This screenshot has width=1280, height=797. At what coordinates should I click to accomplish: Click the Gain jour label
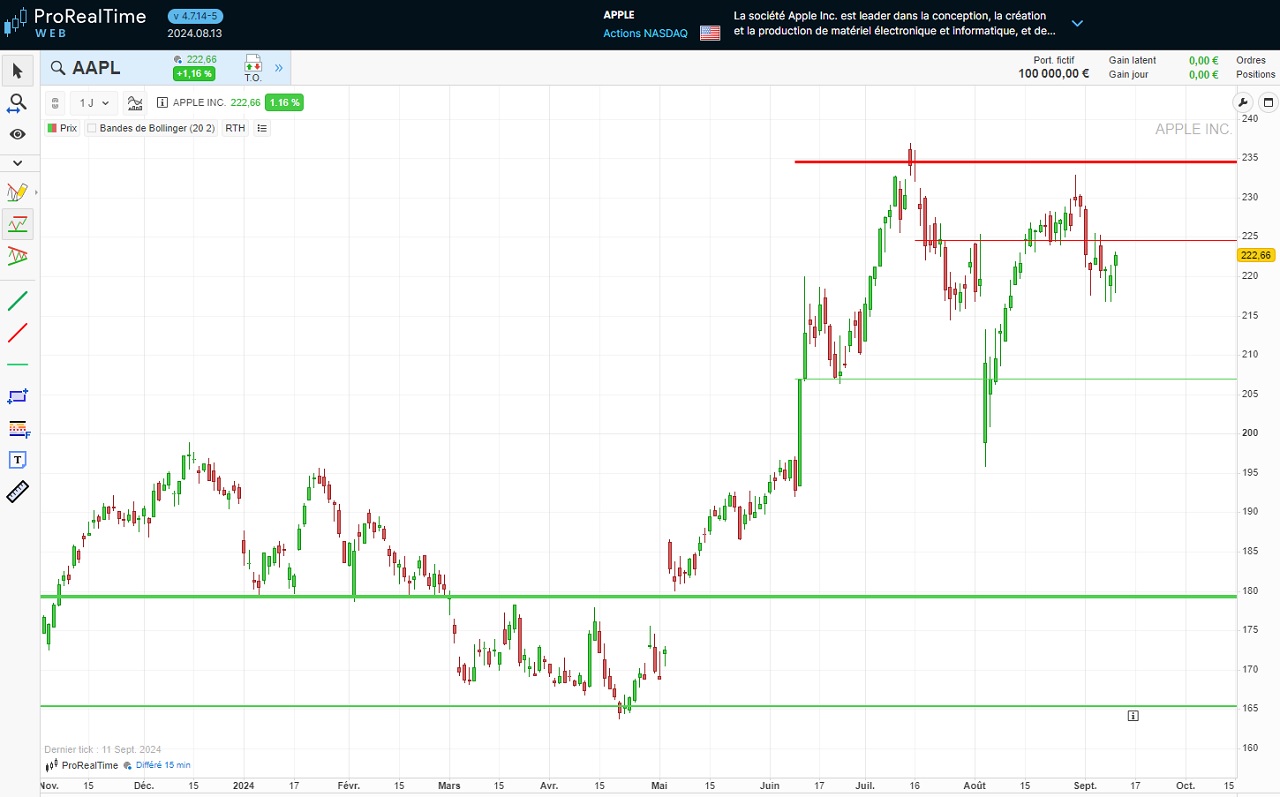(1129, 74)
